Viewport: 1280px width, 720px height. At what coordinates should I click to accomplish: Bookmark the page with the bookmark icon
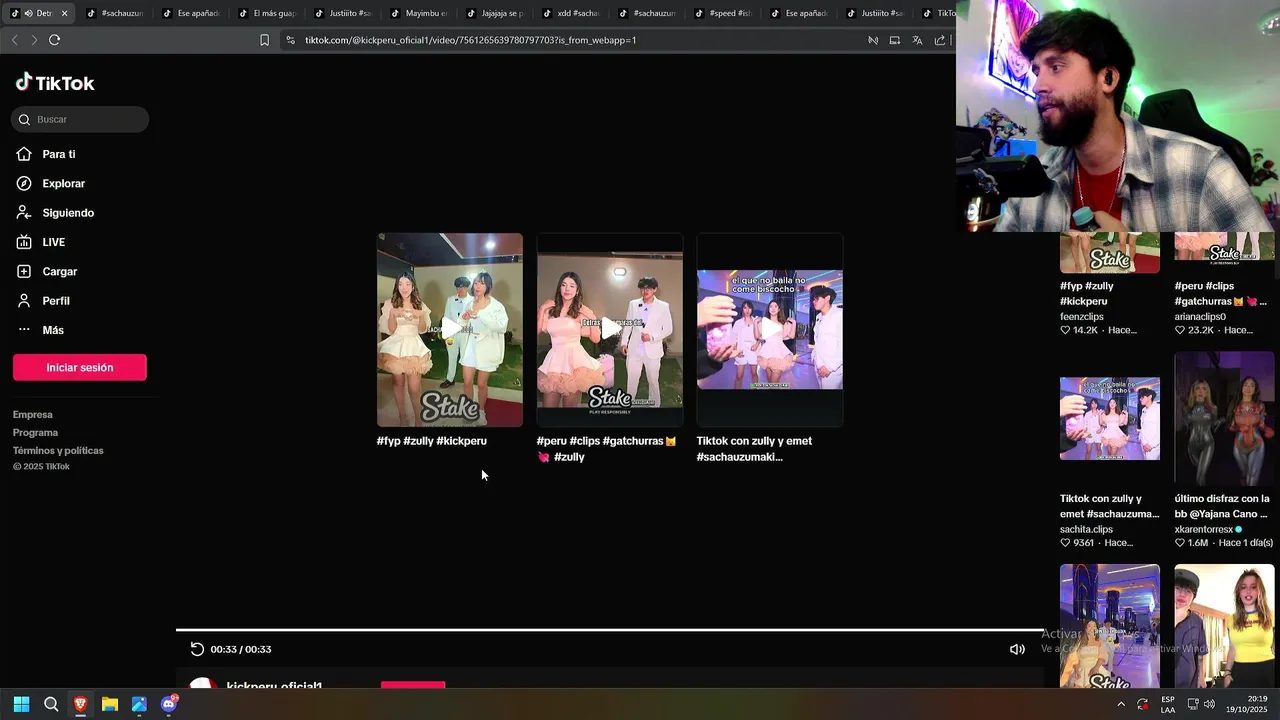click(264, 40)
